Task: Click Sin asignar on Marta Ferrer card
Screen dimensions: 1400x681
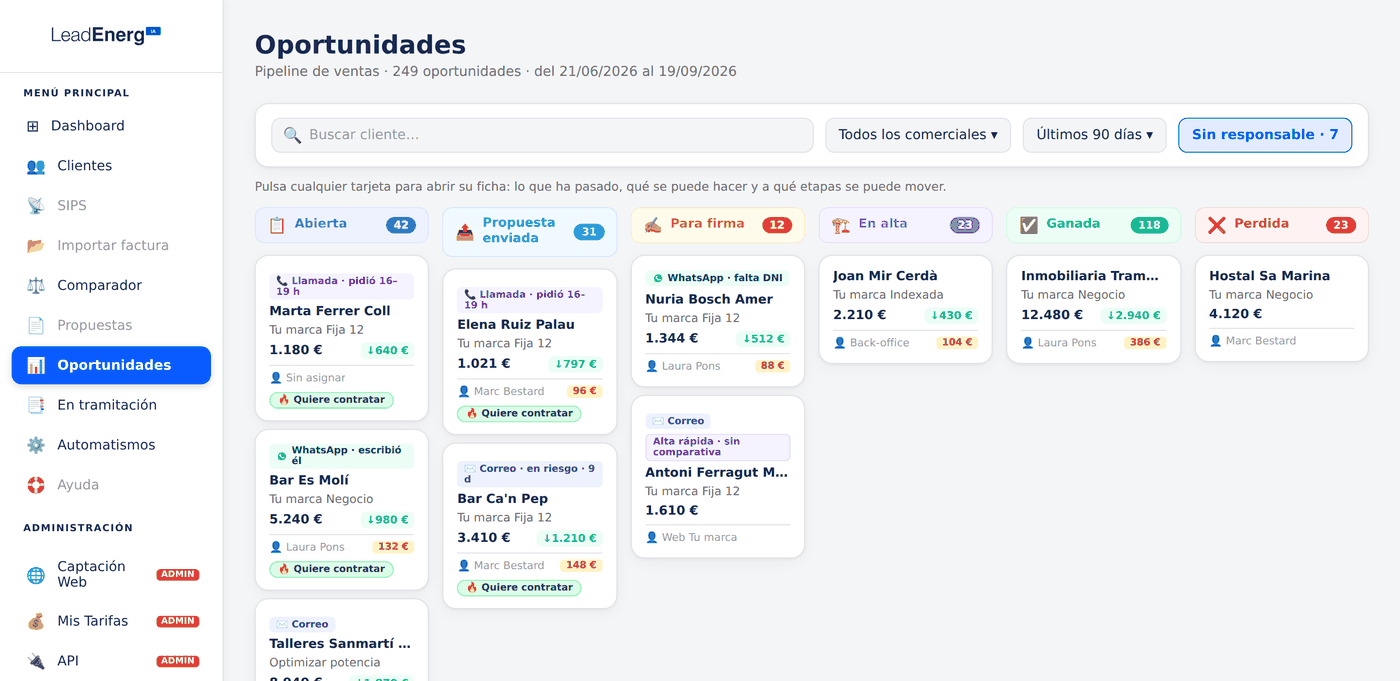Action: [x=308, y=378]
